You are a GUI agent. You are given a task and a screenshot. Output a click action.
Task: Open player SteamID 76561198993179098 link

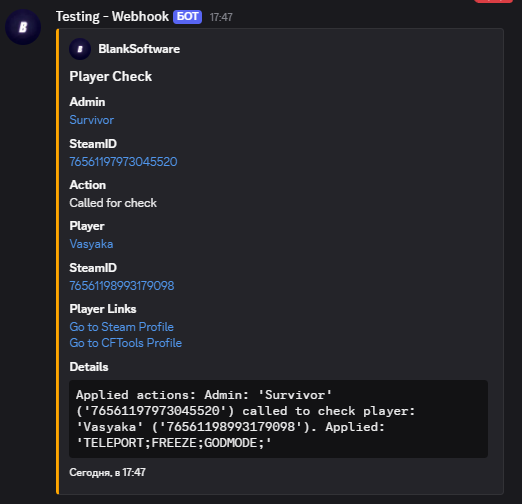[122, 286]
